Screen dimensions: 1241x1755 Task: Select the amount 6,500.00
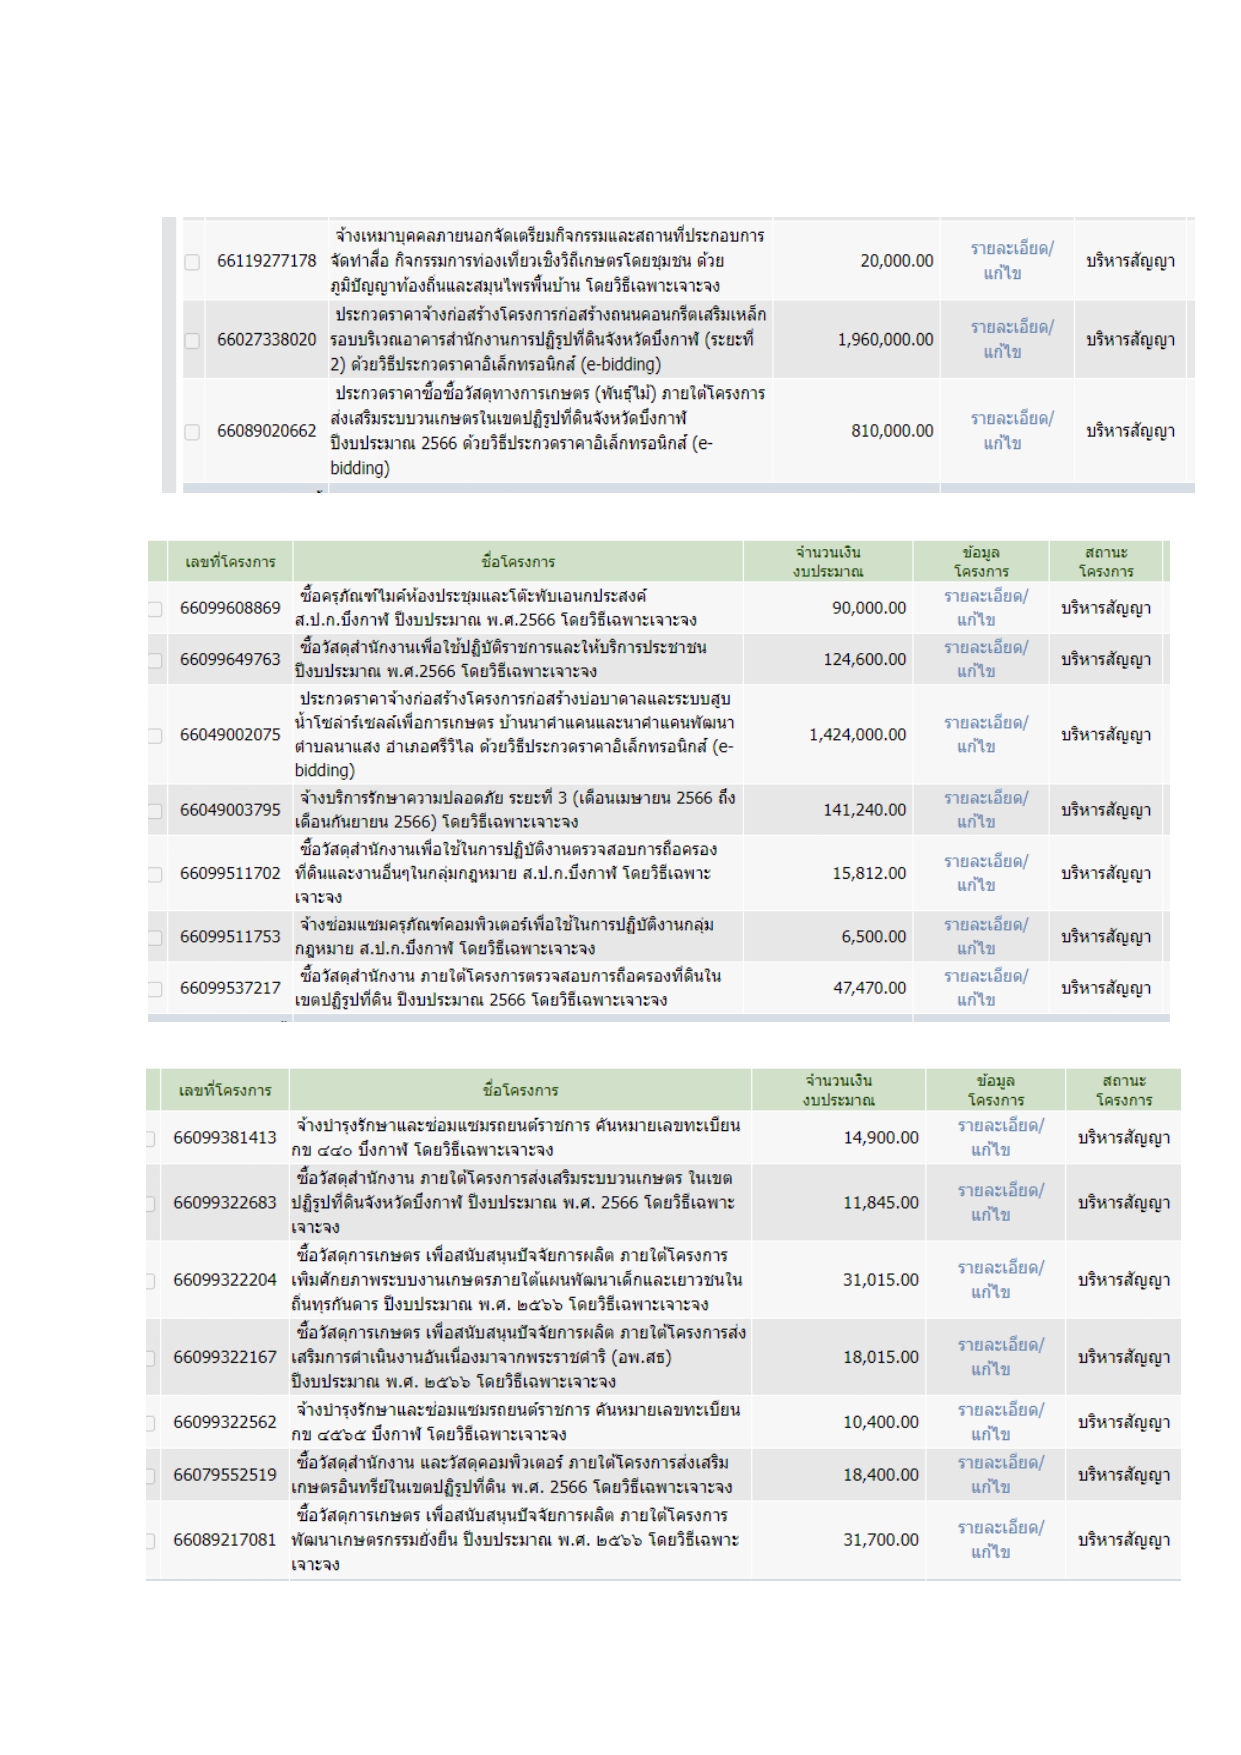tap(874, 937)
